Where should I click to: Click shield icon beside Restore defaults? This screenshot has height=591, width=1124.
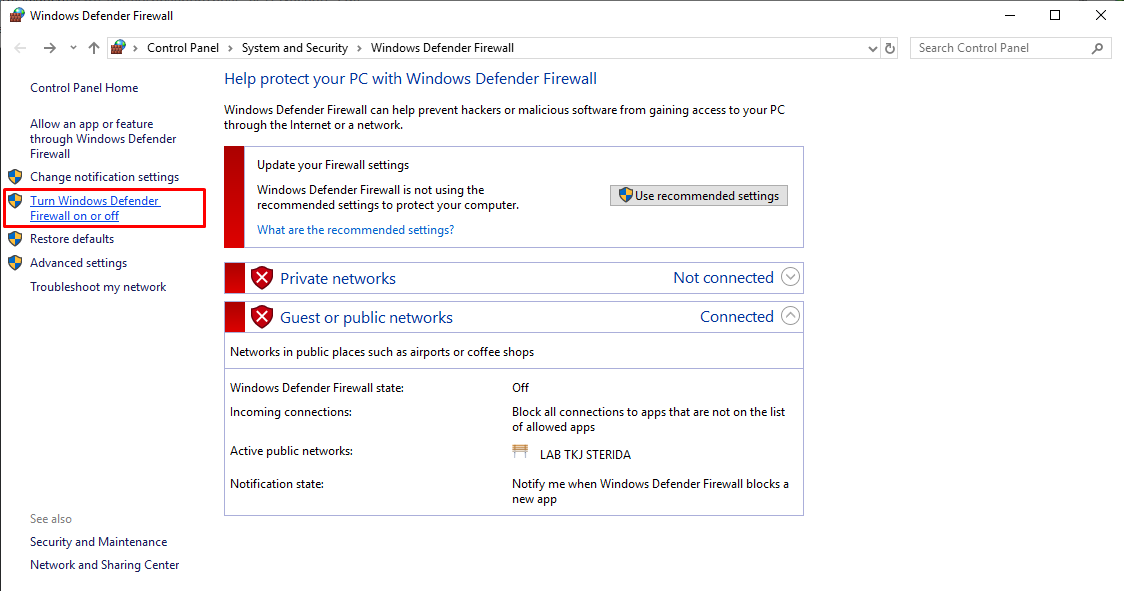coord(15,239)
